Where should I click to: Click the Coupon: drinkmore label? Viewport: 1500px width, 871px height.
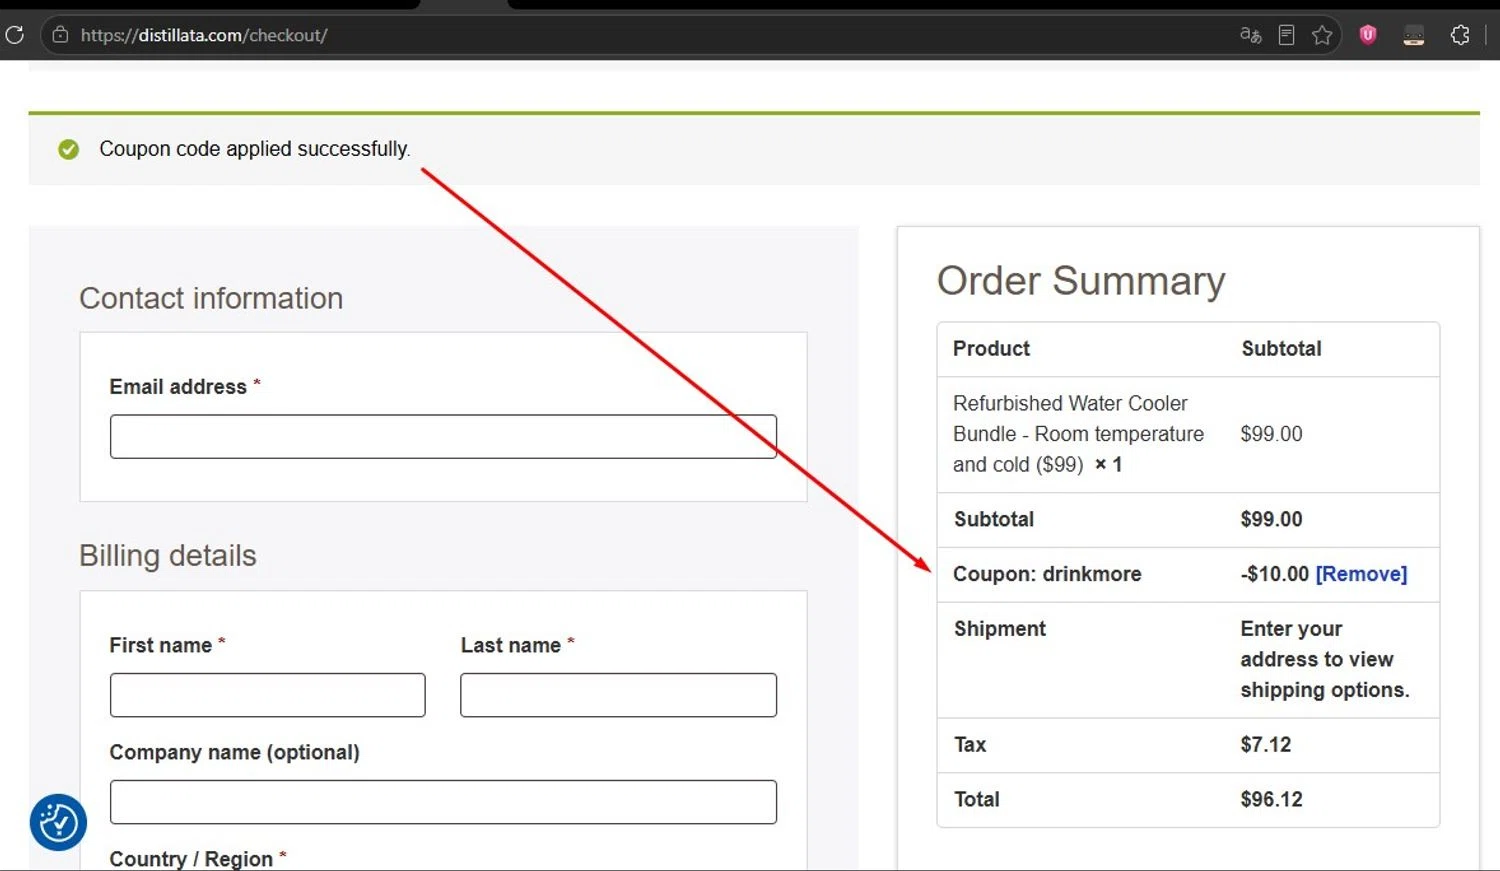tap(1047, 574)
